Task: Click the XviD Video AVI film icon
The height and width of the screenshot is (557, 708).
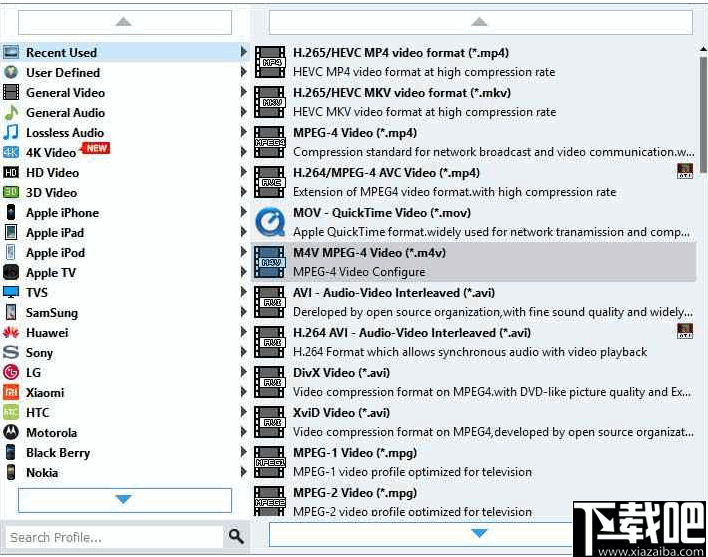Action: 270,422
